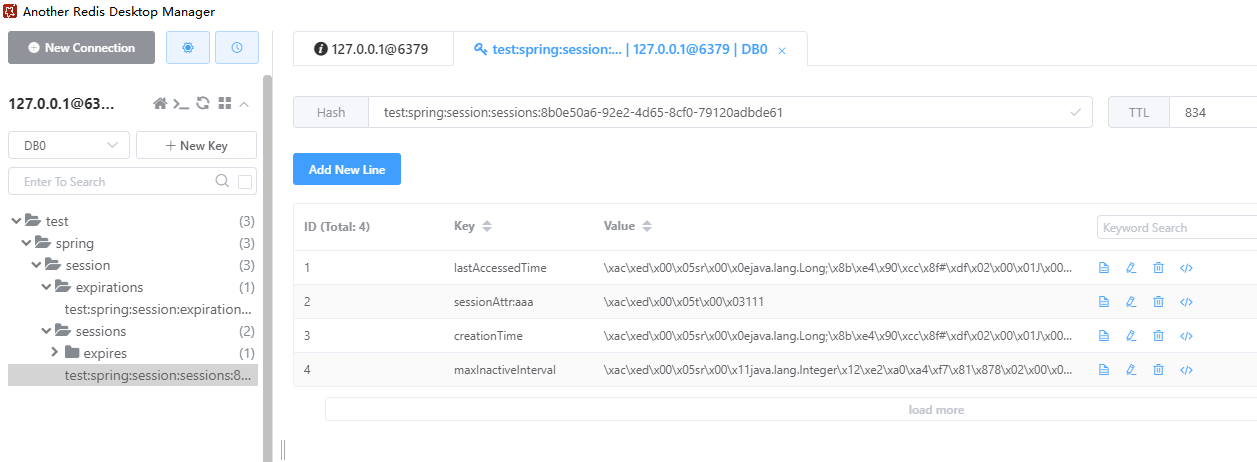The image size is (1257, 462).
Task: Open command log with the clock icon button
Action: (x=237, y=47)
